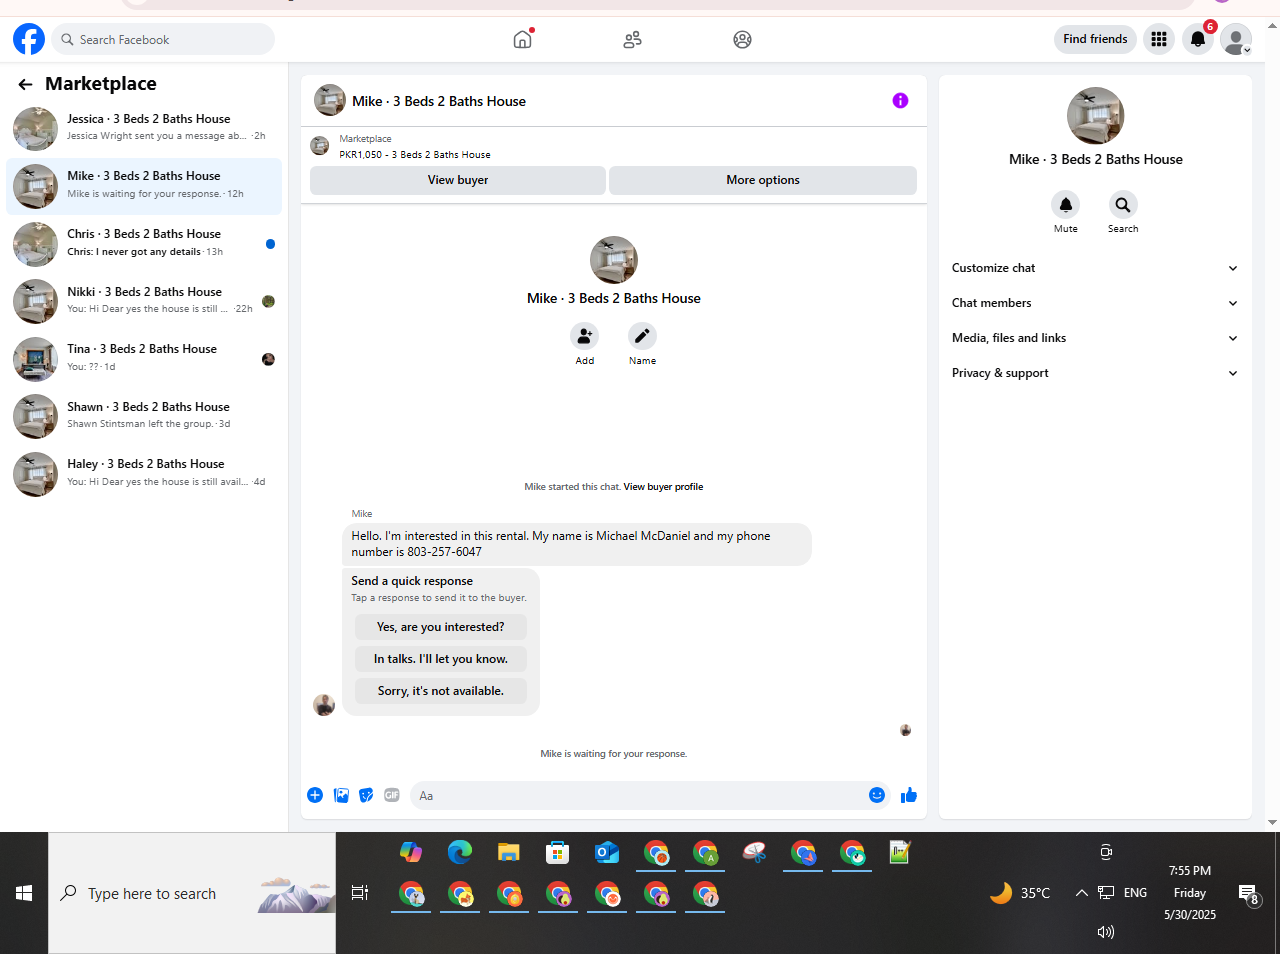The height and width of the screenshot is (954, 1280).
Task: Click the Type here to search taskbar box
Action: 192,893
